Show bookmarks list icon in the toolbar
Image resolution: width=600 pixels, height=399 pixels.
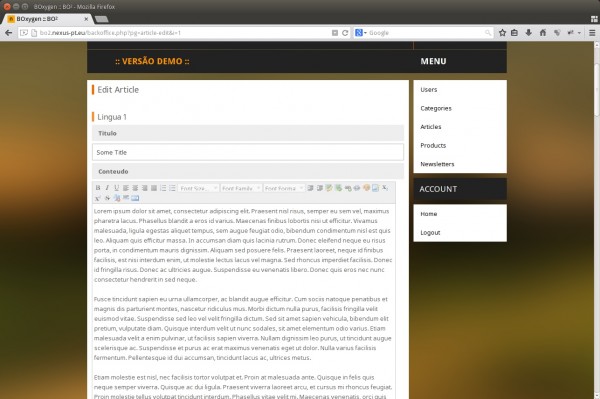514,33
